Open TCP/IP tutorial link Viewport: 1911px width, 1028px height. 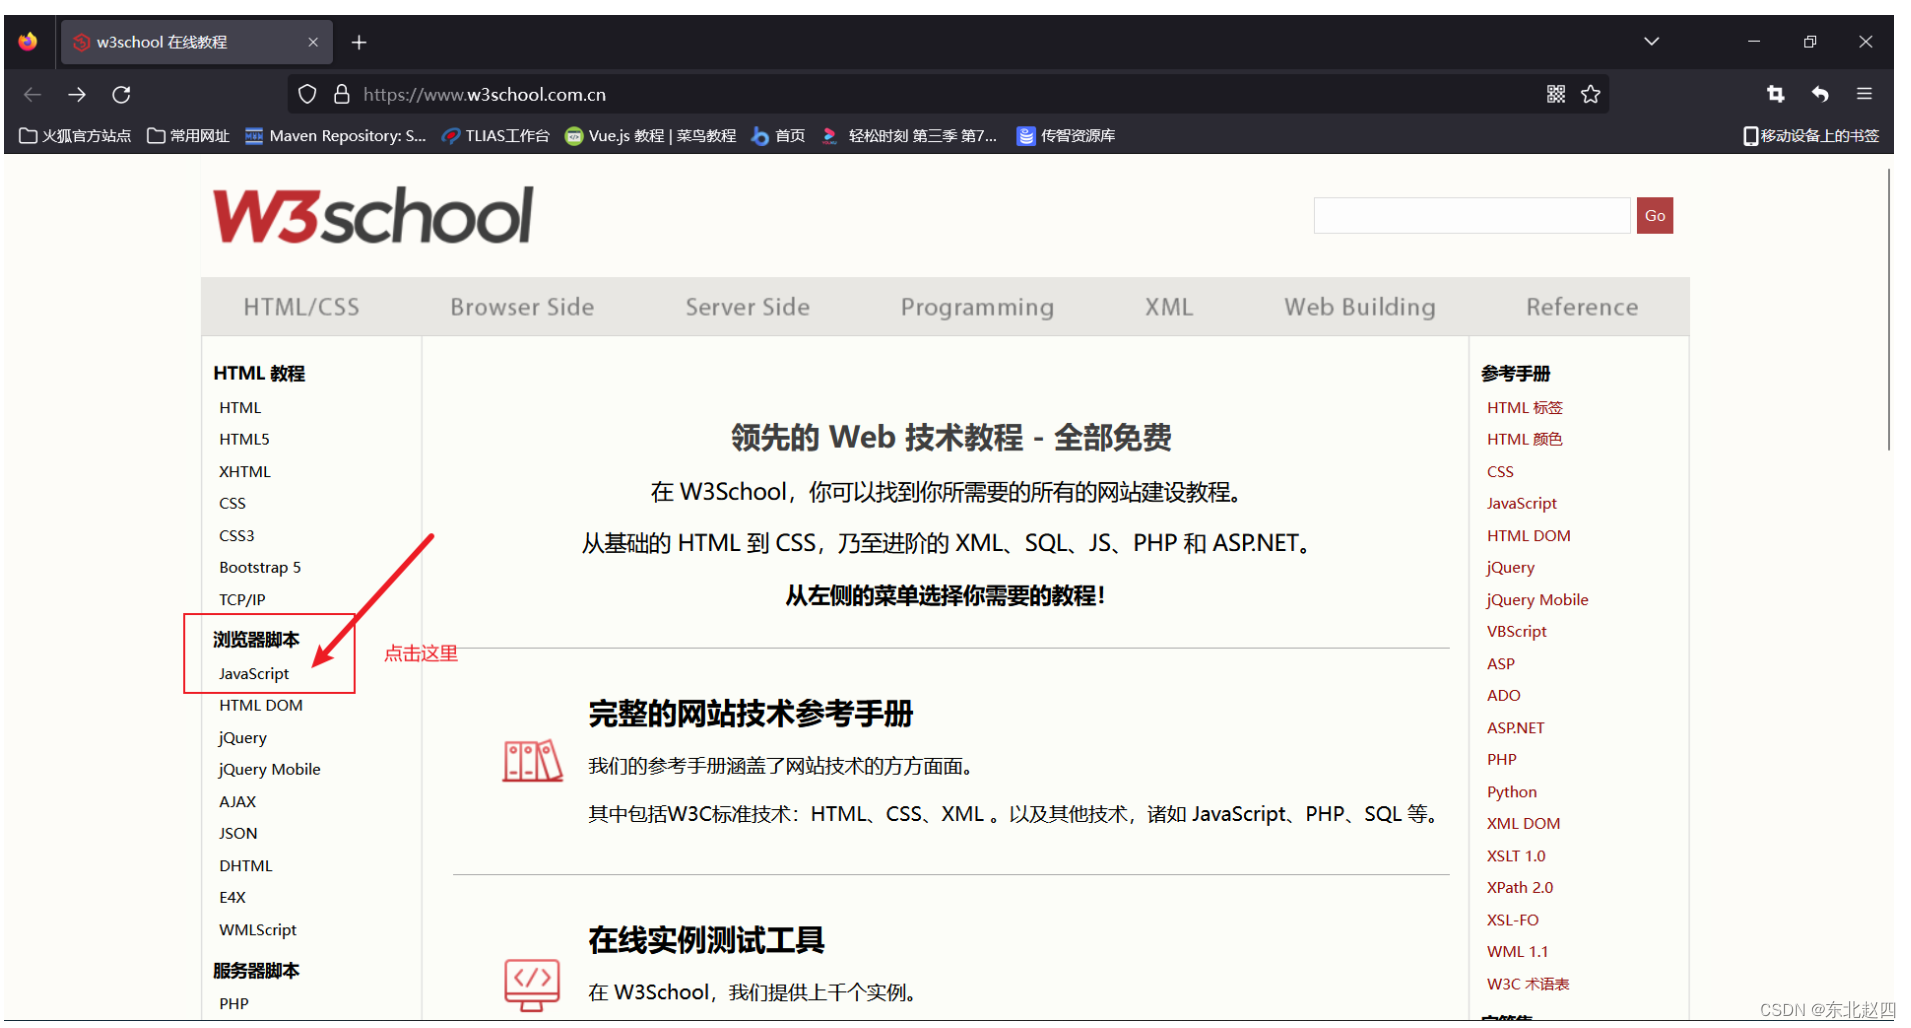click(x=242, y=599)
